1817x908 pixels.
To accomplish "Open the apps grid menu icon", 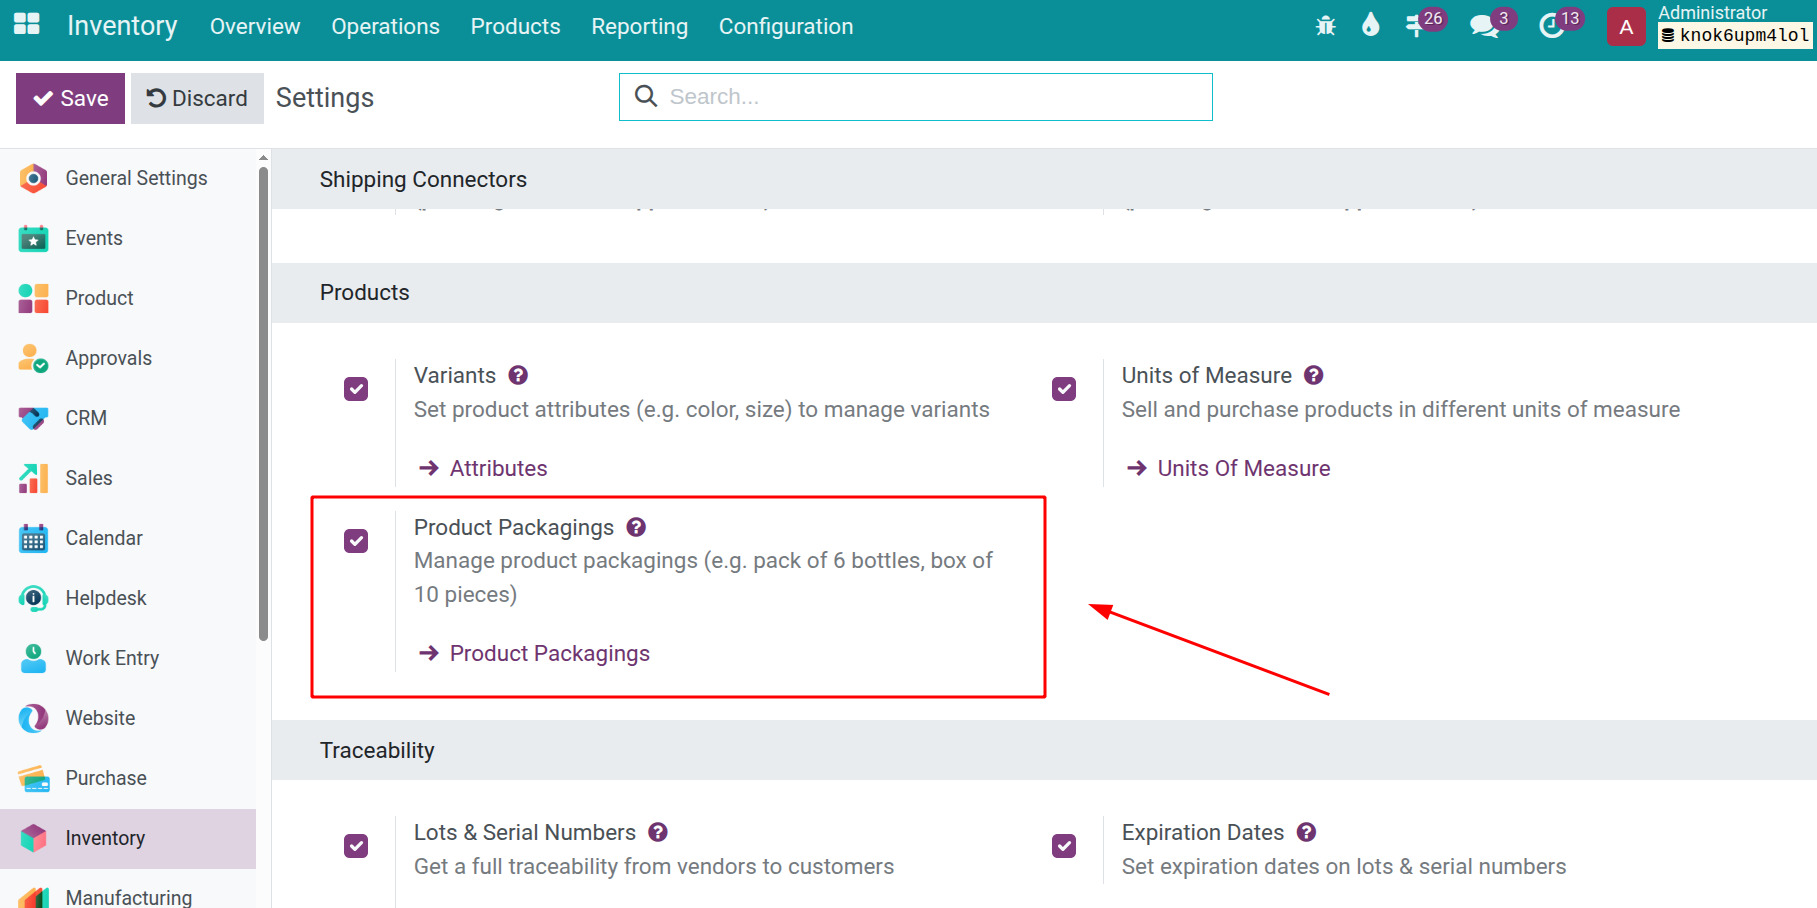I will tap(26, 25).
